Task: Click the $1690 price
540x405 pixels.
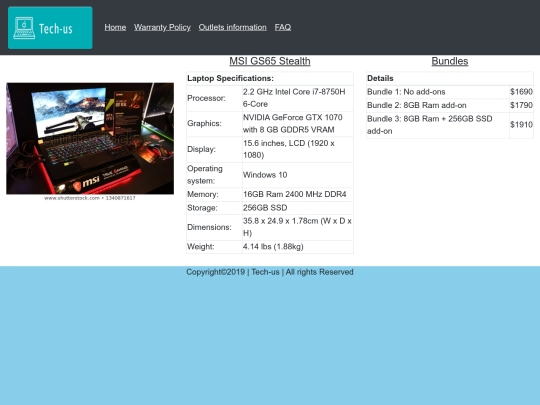Action: (521, 92)
